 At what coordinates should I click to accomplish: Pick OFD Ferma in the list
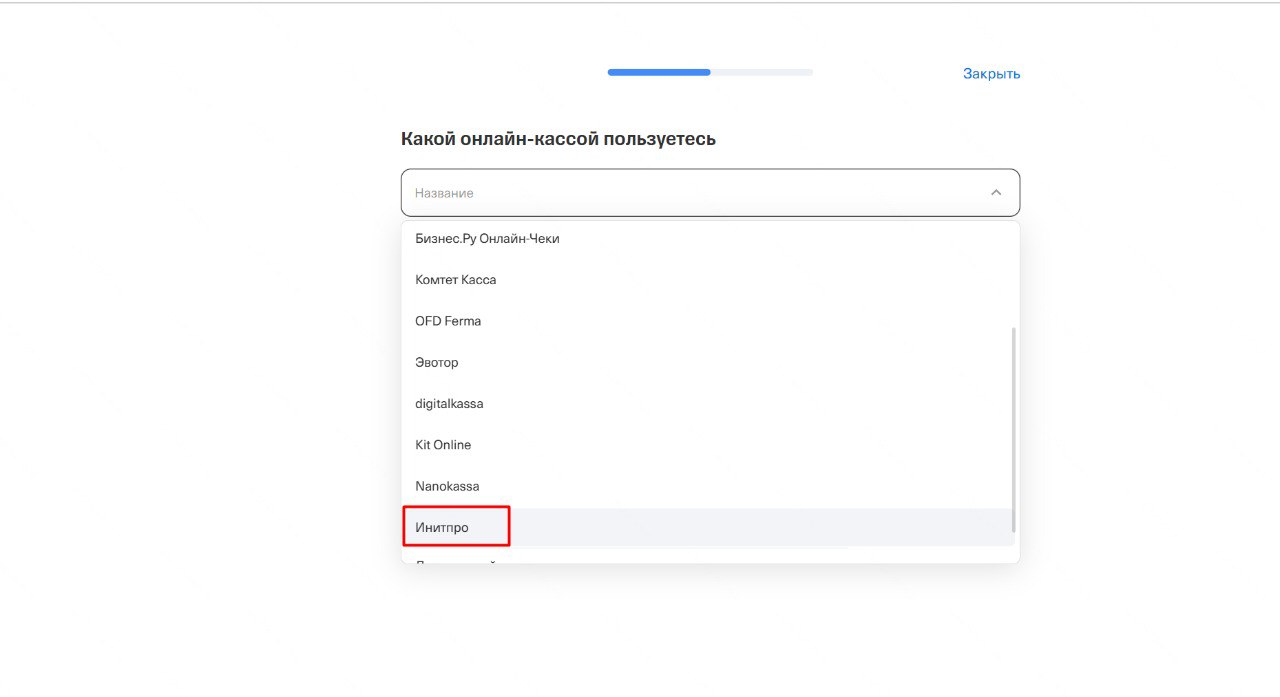[708, 321]
